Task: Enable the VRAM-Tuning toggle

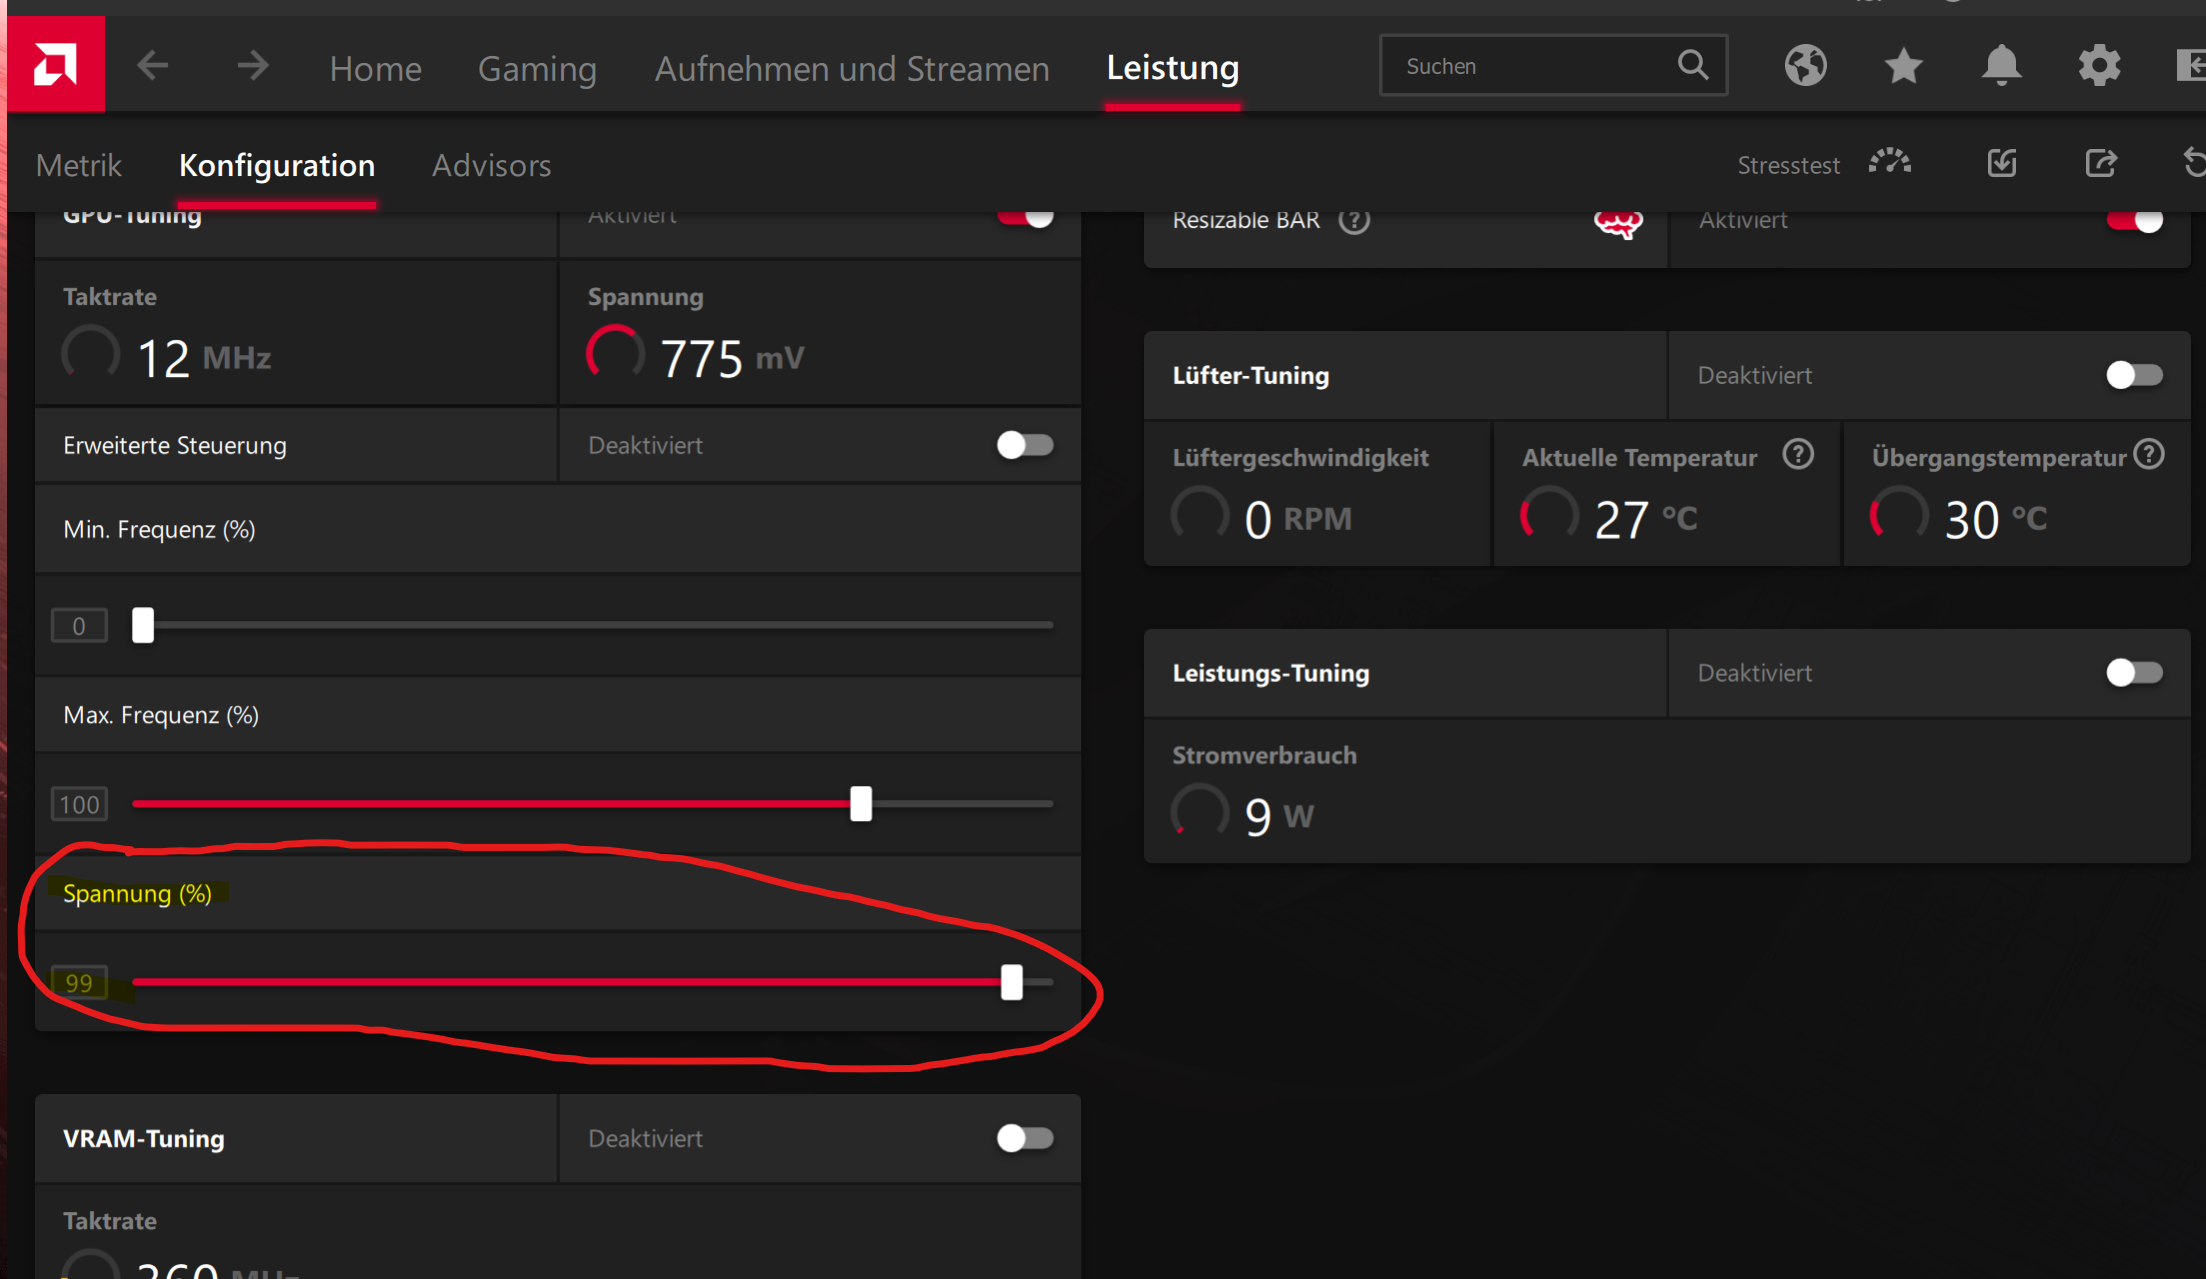Action: pyautogui.click(x=1025, y=1138)
